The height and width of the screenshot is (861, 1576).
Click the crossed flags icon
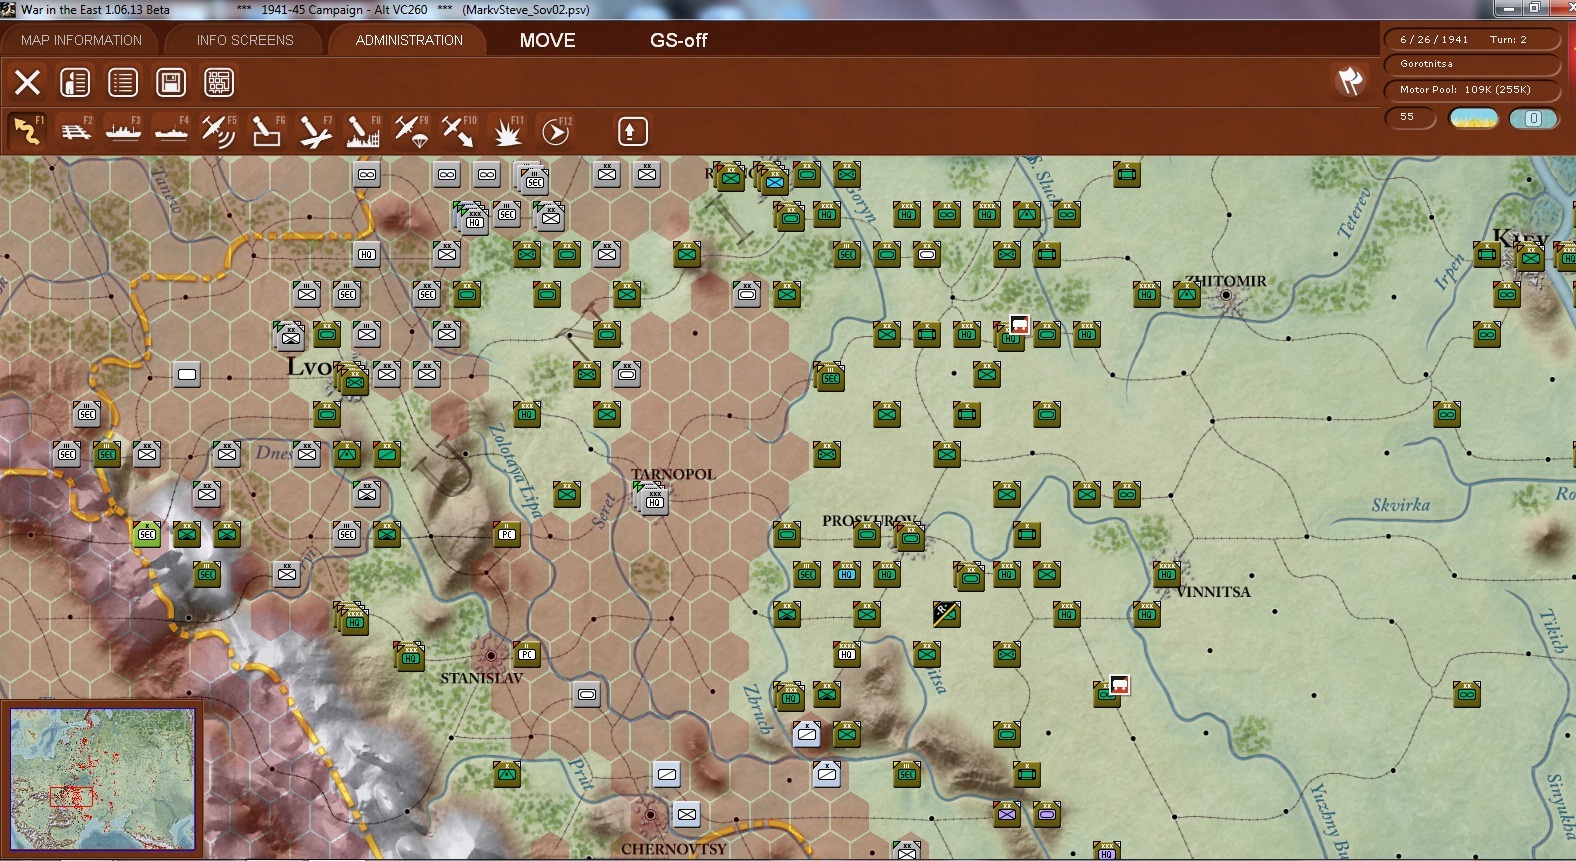(x=1350, y=81)
